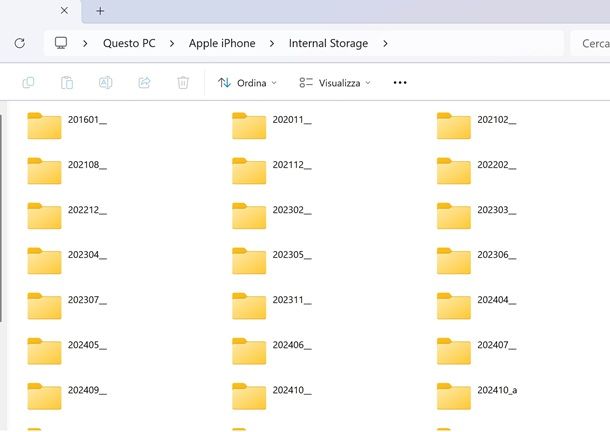Close the current File Explorer tab
The image size is (610, 432).
(64, 11)
